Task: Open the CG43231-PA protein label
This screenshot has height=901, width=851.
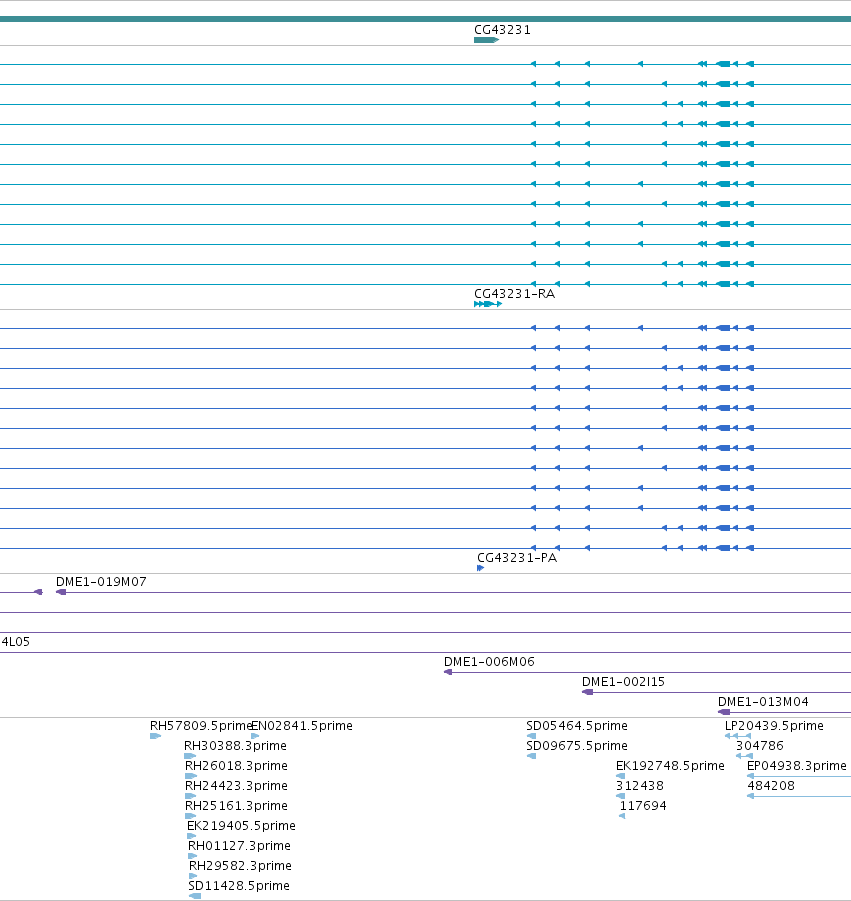Action: click(x=517, y=558)
